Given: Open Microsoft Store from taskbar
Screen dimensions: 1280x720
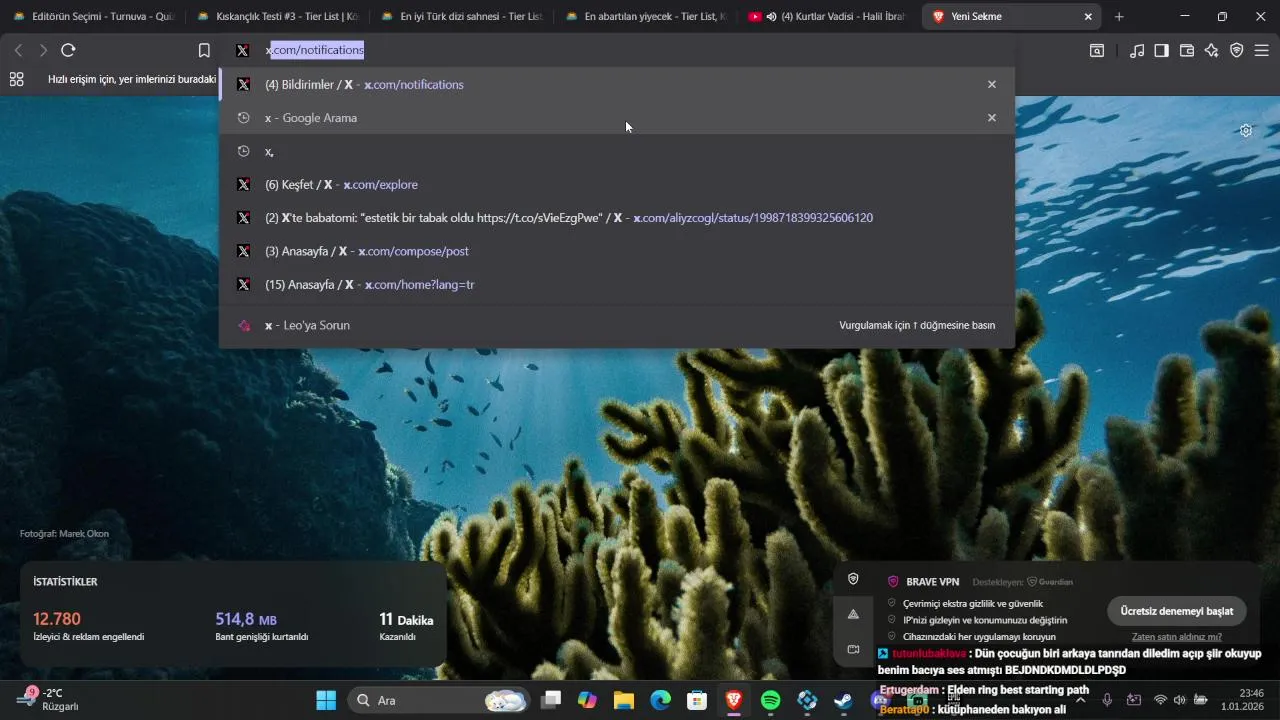Looking at the screenshot, I should 697,700.
